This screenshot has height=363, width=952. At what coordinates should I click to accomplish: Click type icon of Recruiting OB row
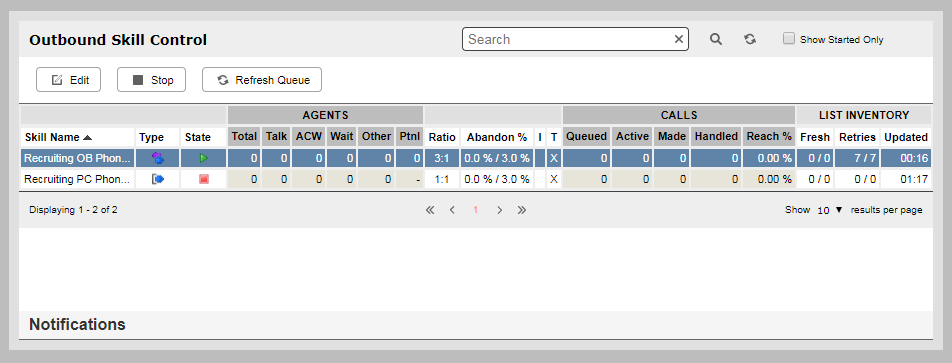click(158, 158)
